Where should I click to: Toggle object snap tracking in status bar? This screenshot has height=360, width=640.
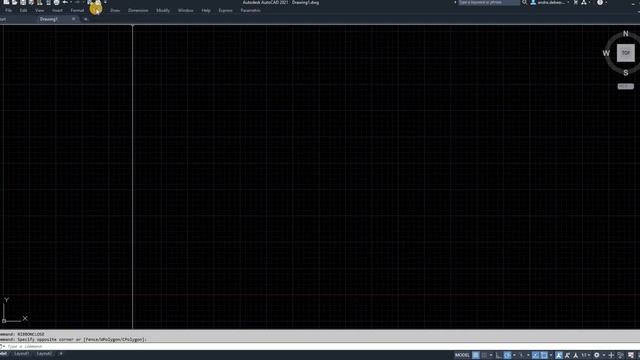click(x=536, y=355)
